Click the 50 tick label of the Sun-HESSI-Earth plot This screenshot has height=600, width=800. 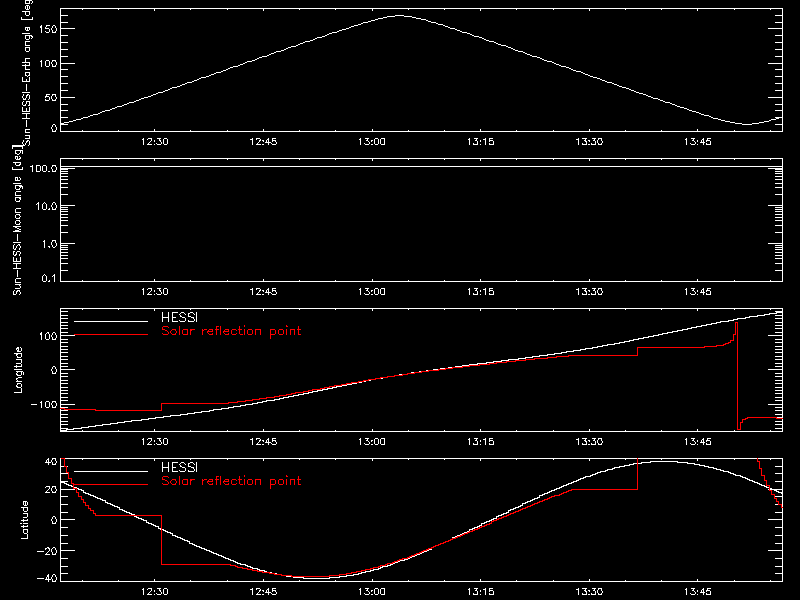pyautogui.click(x=51, y=97)
